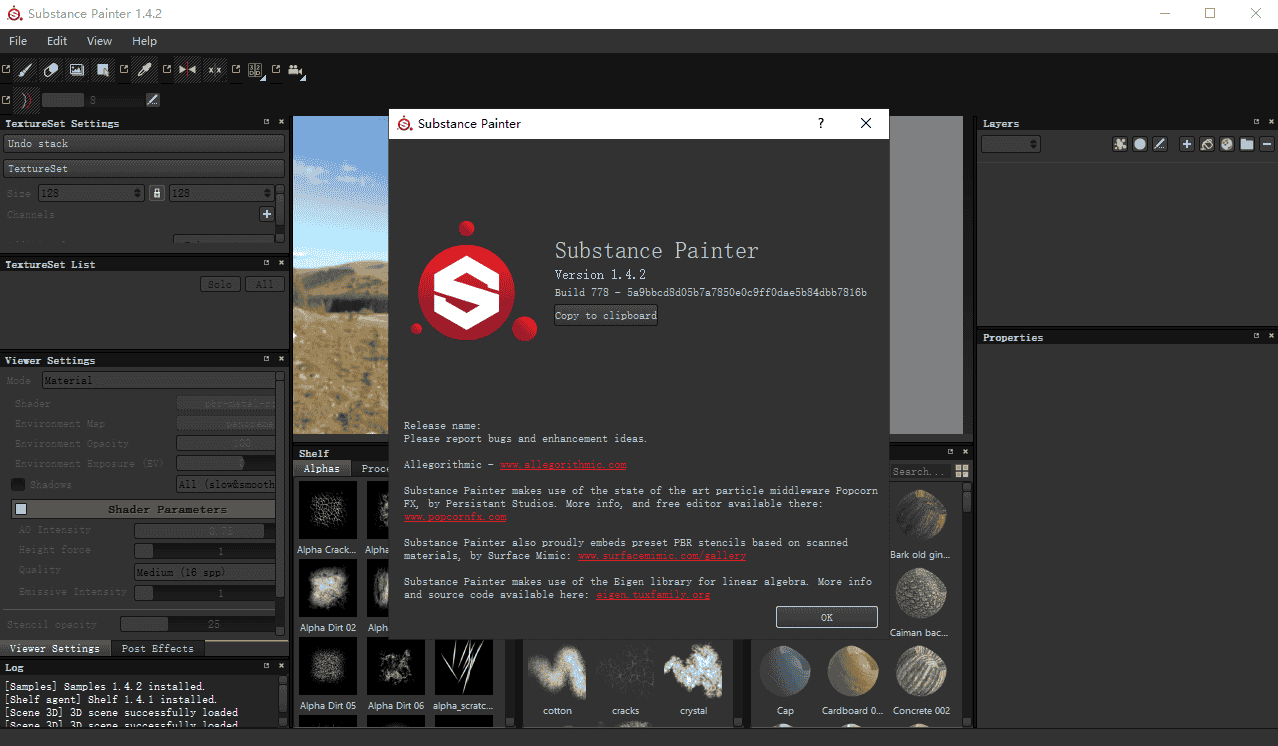
Task: Open the 2D/3D view layout selector
Action: pyautogui.click(x=254, y=70)
